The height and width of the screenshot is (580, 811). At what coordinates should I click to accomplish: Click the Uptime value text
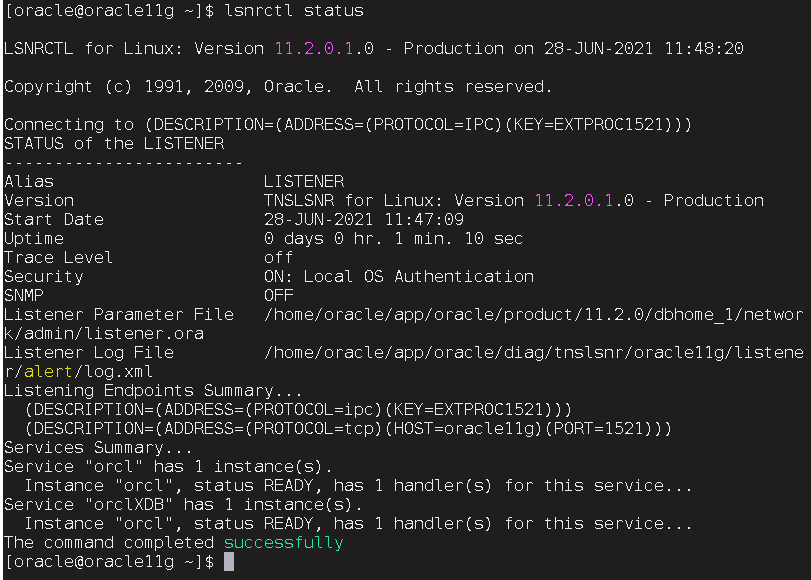(393, 239)
